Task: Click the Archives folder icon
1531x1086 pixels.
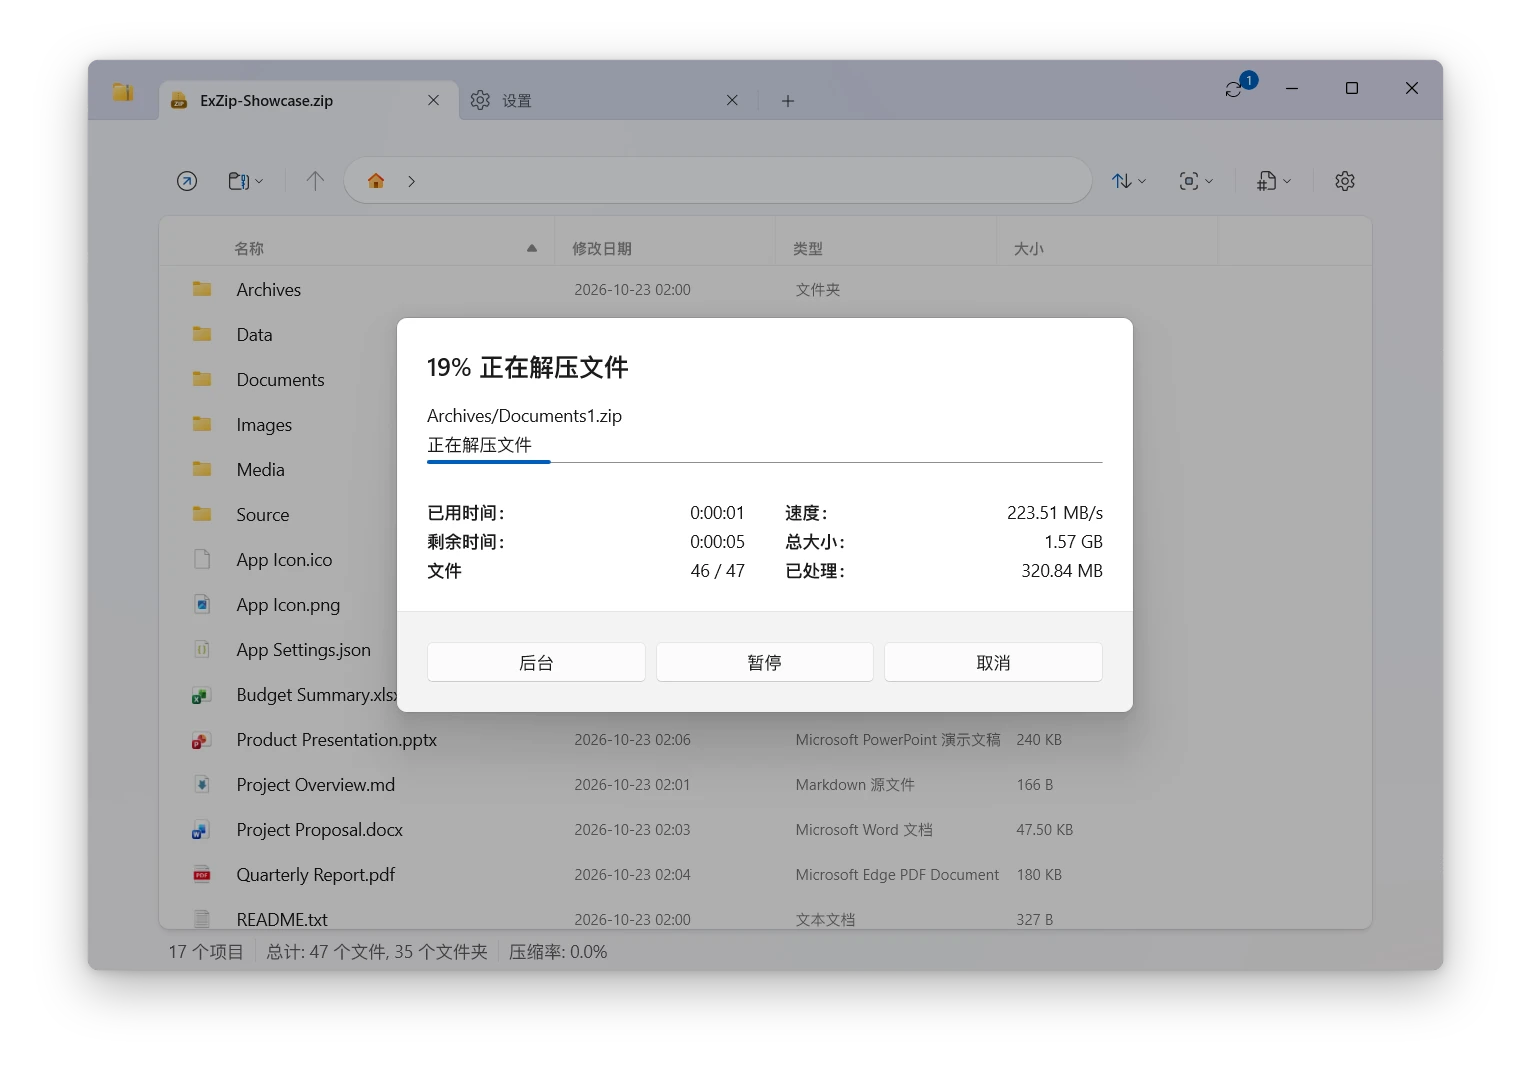Action: (x=202, y=289)
